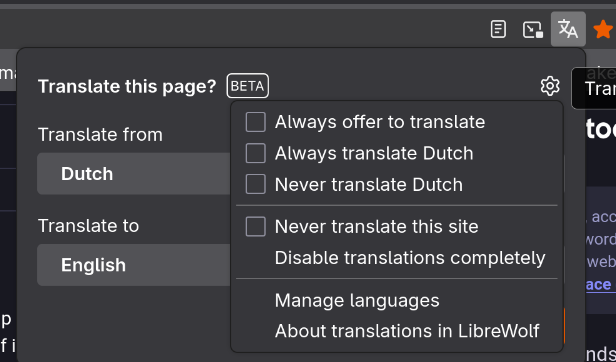Open picture-in-picture icon in address bar
Screen dimensions: 616x362
click(x=533, y=29)
